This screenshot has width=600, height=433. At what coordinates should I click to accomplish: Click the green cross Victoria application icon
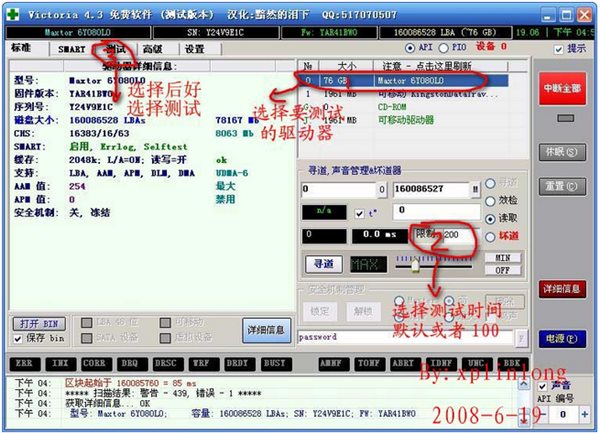(13, 15)
